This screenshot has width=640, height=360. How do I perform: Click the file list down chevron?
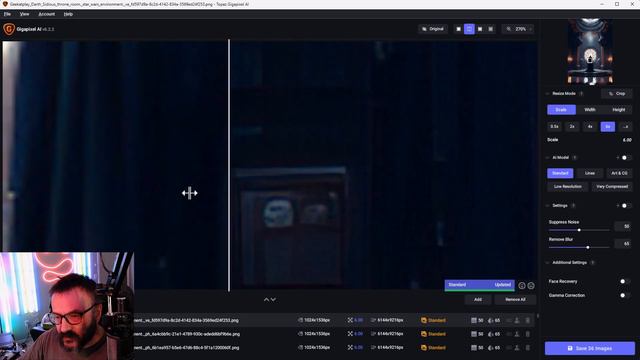(273, 300)
